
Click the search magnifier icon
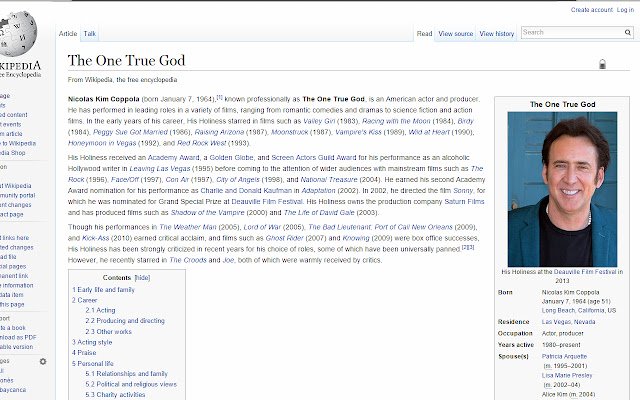click(627, 32)
